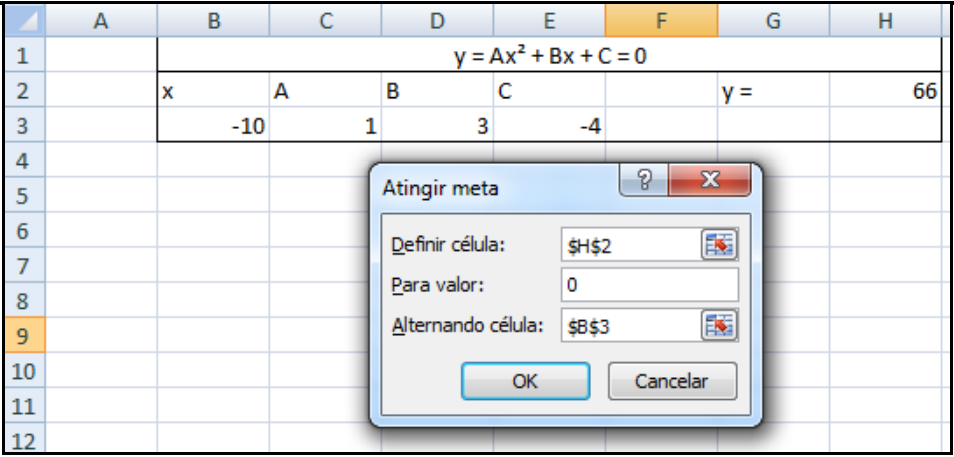The height and width of the screenshot is (457, 954).
Task: Click cell B3 containing -10
Action: (213, 127)
